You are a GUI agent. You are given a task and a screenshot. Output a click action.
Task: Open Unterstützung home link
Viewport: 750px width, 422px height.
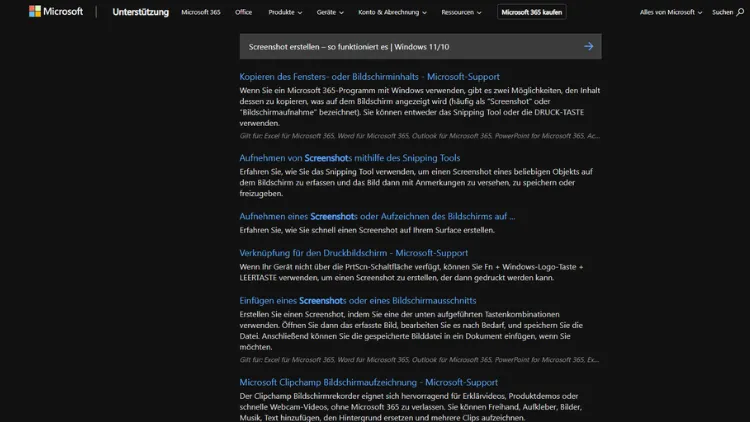coord(140,12)
